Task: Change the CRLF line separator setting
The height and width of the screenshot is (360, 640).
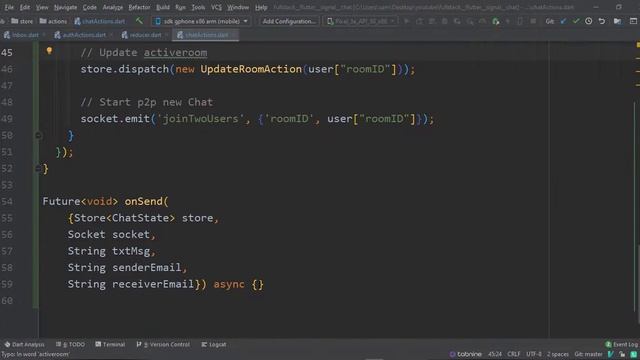Action: pos(513,354)
